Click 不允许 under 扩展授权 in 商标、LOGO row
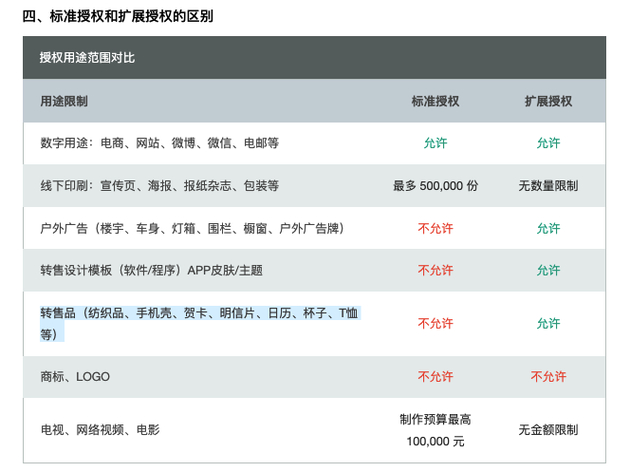This screenshot has width=630, height=472. click(x=548, y=377)
